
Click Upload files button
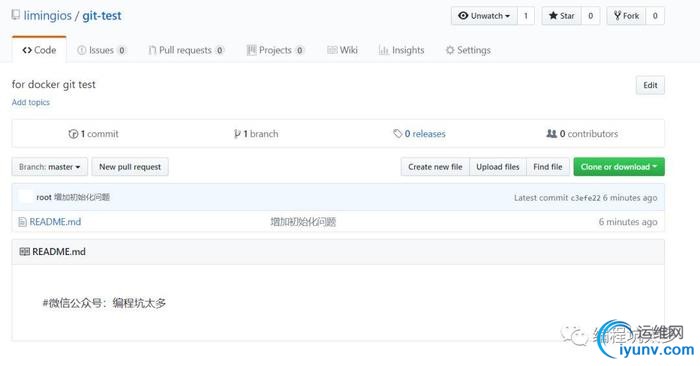coord(498,166)
